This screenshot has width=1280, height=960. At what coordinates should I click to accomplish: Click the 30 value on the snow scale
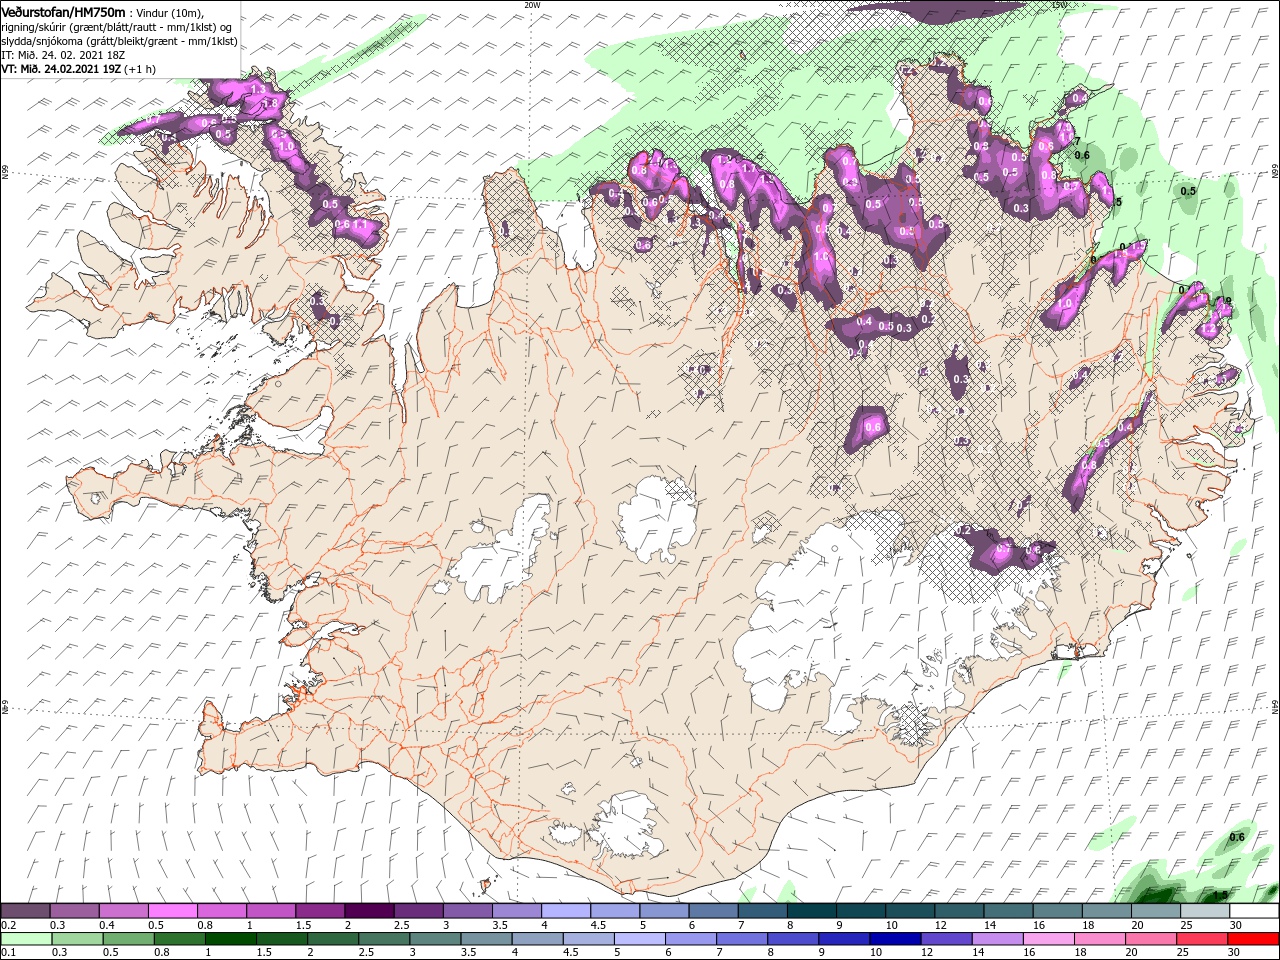1236,925
